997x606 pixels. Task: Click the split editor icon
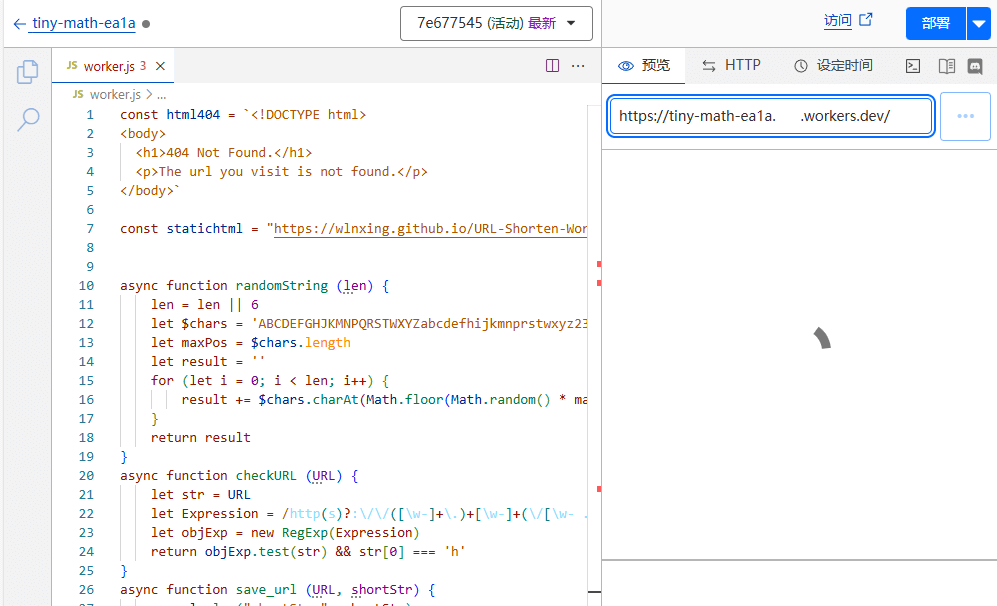click(x=552, y=65)
